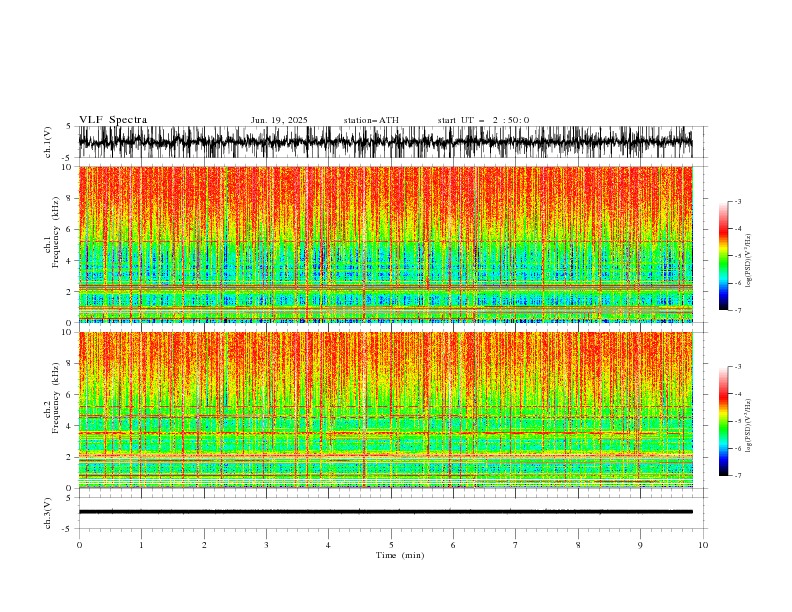Click the ch.1 spectrogram color scale bar
Viewport: 792px width, 612px height.
coord(724,256)
